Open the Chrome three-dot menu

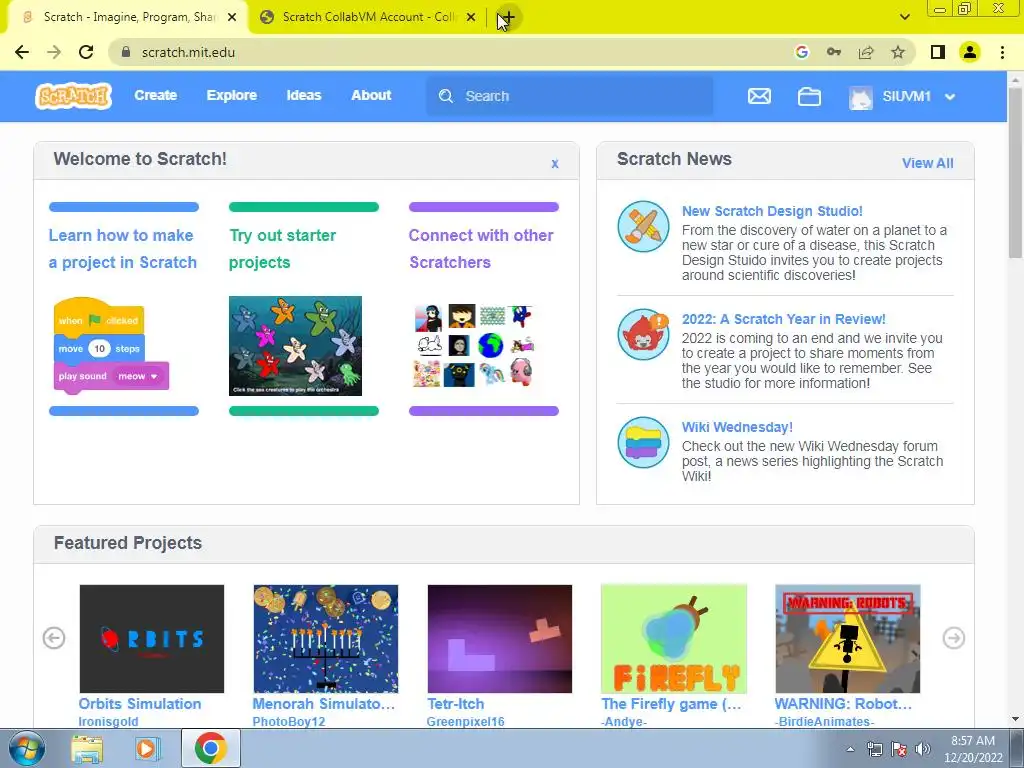[x=1002, y=52]
